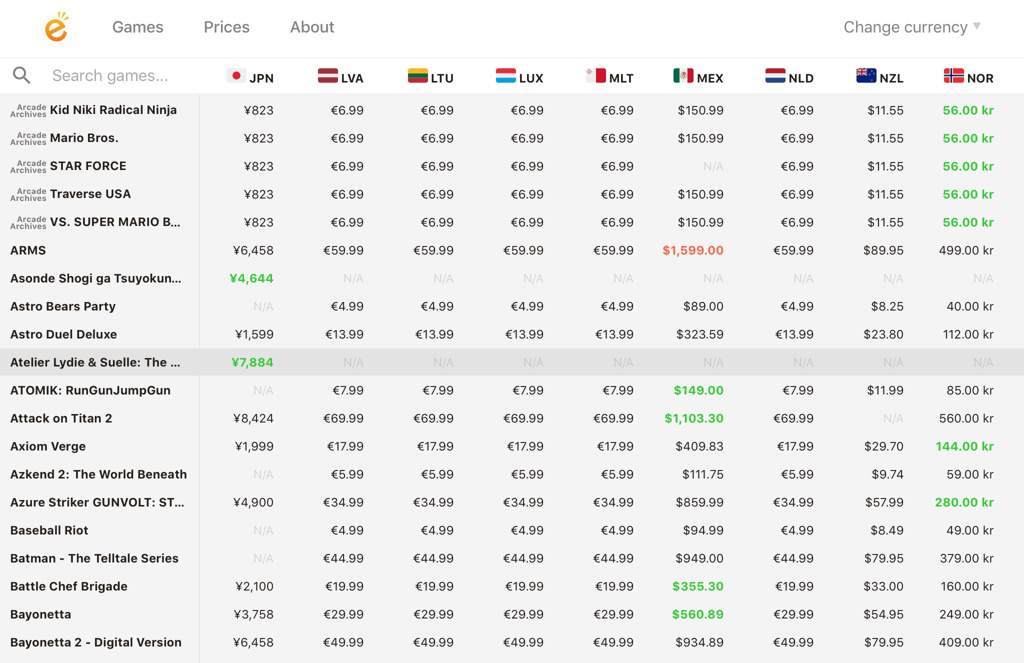Select the Latvia flag column header
Image resolution: width=1024 pixels, height=663 pixels.
340,77
